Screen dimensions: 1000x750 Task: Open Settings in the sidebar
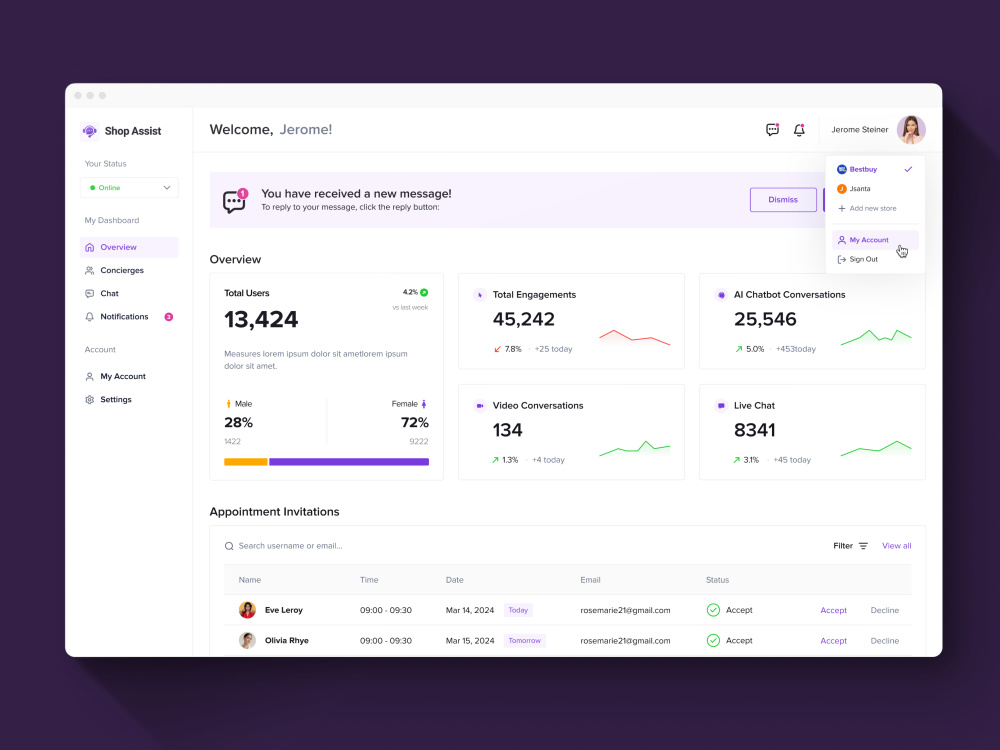coord(129,399)
